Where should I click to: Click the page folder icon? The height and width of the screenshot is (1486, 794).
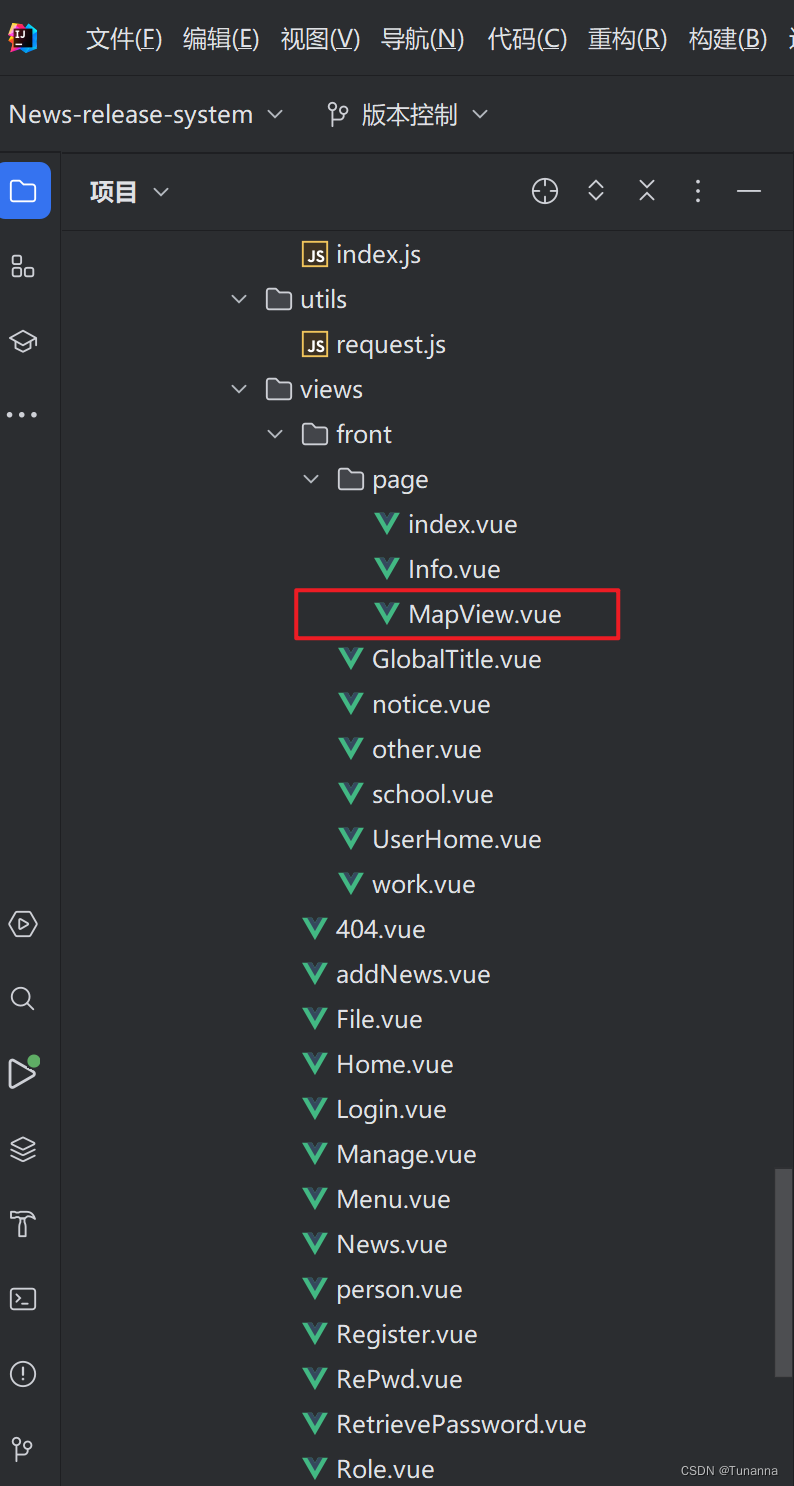pos(351,479)
